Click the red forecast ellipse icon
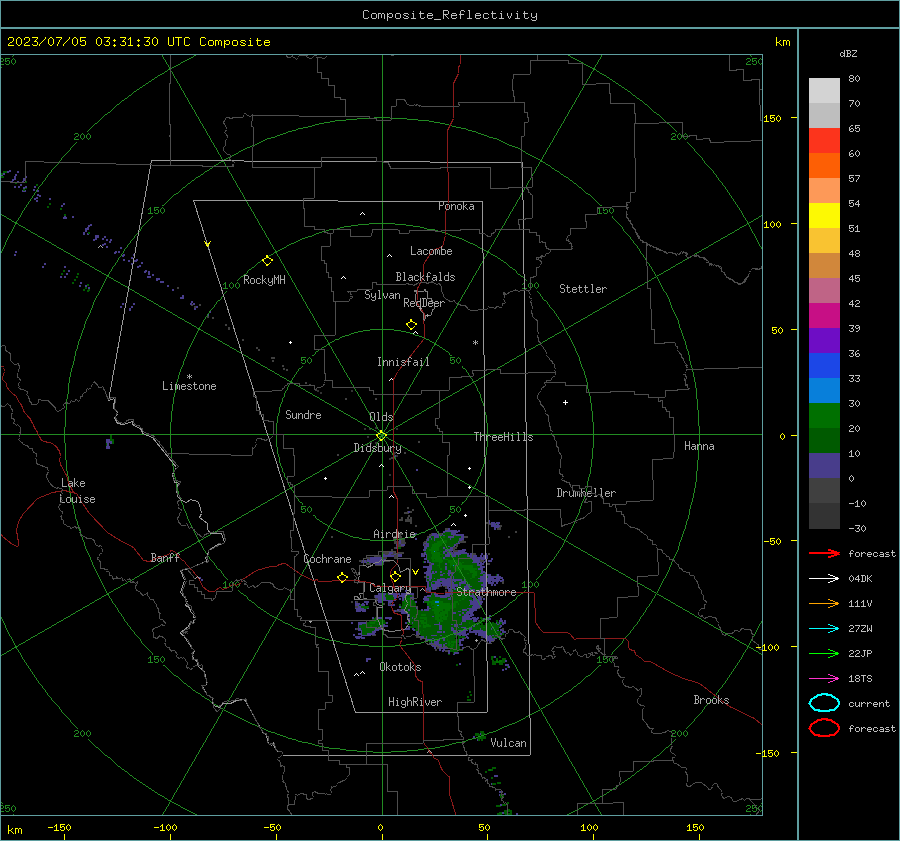Image resolution: width=900 pixels, height=841 pixels. pyautogui.click(x=824, y=727)
